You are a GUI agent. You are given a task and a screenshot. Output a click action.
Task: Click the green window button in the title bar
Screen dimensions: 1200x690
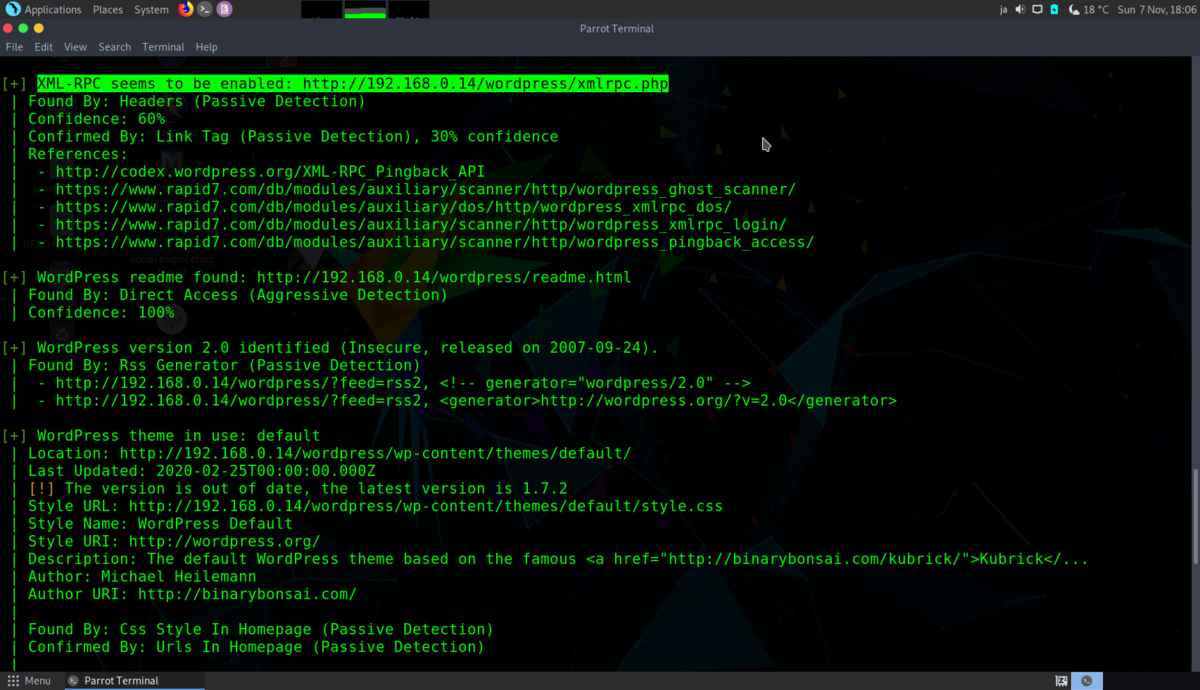[24, 29]
